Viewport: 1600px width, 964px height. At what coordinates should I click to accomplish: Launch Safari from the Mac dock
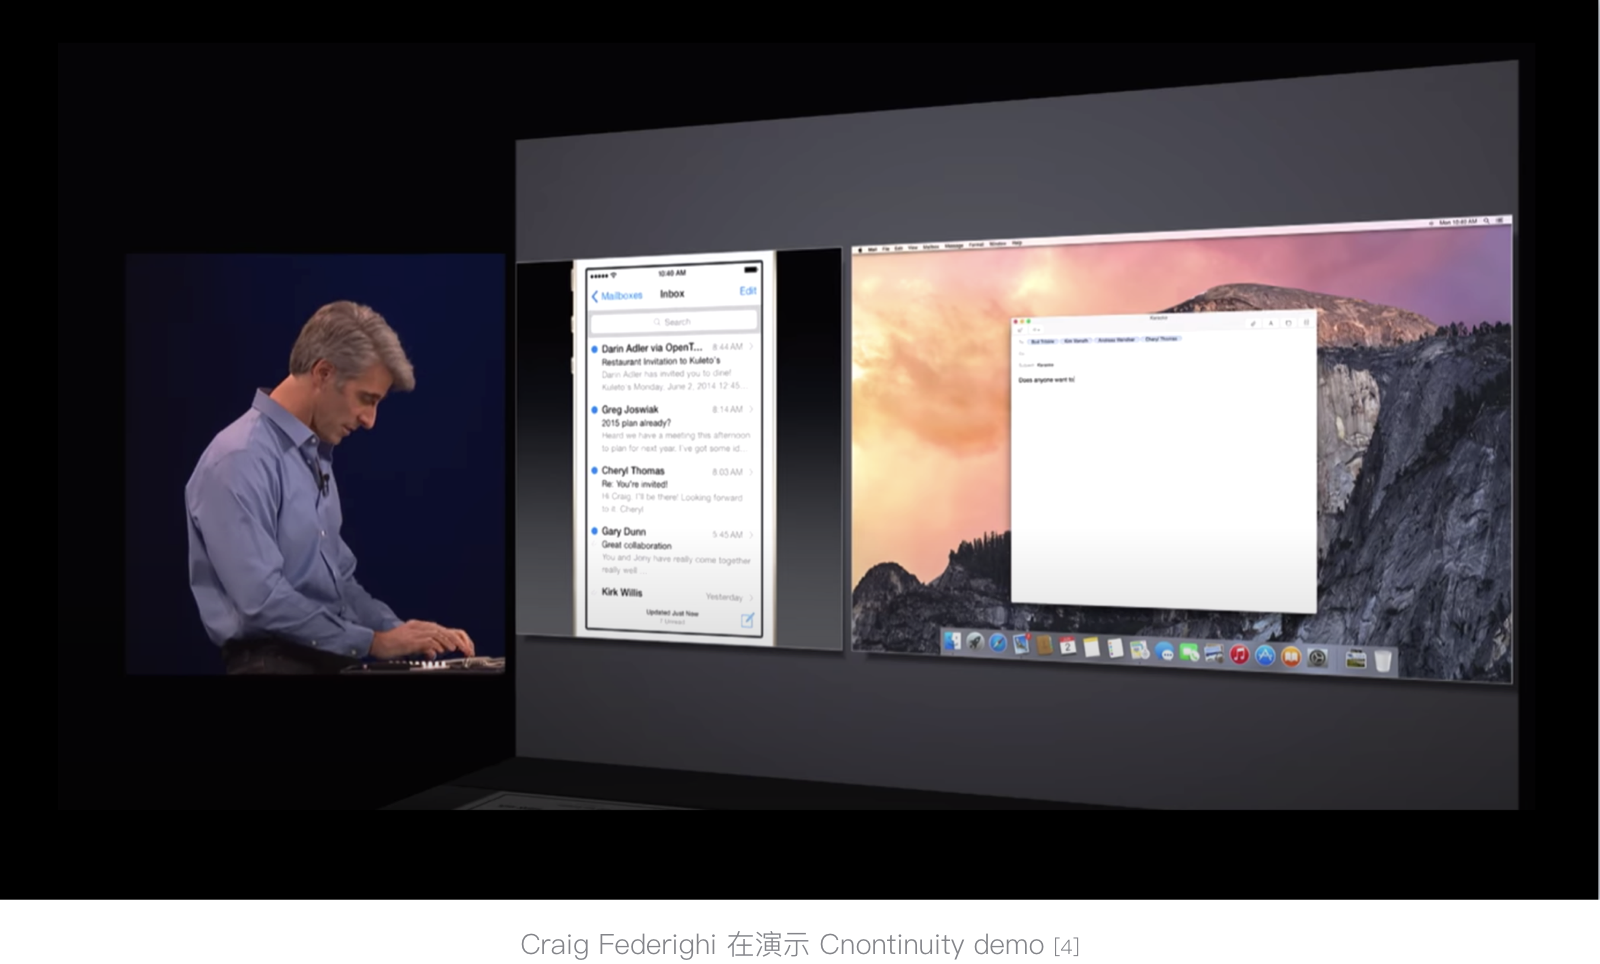(998, 643)
